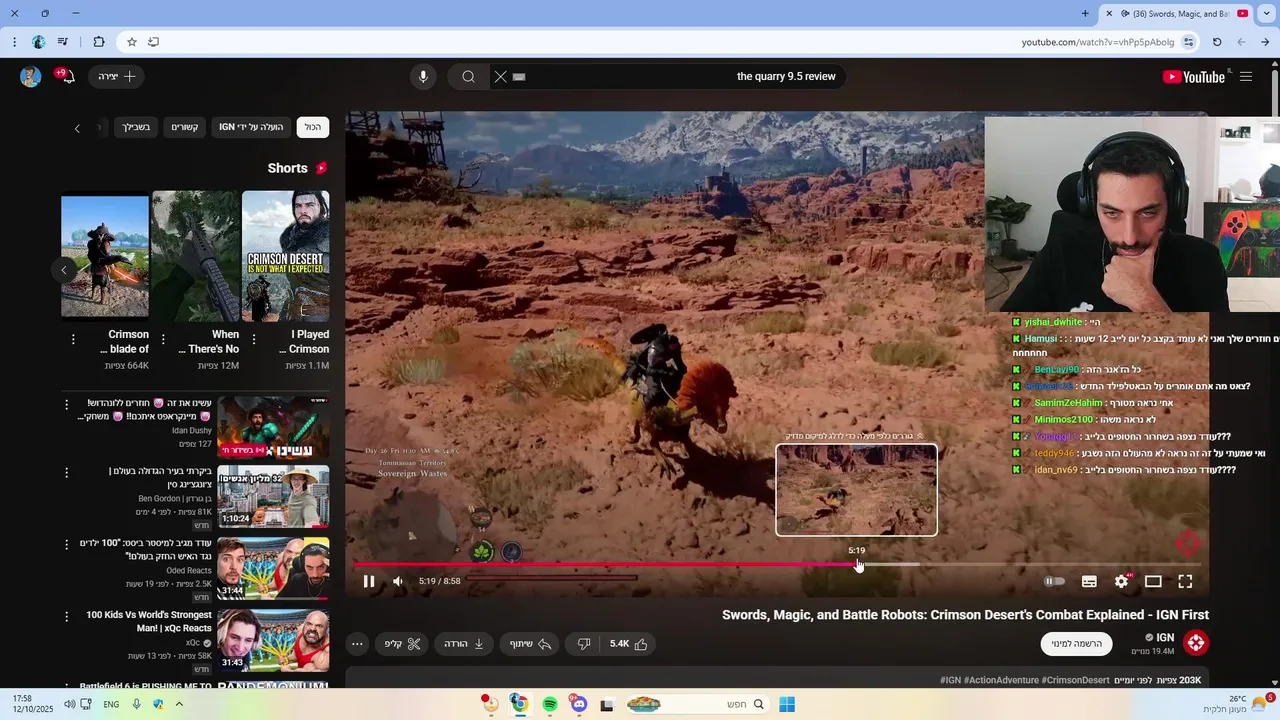Open options for xQc Reacts video

[x=67, y=616]
